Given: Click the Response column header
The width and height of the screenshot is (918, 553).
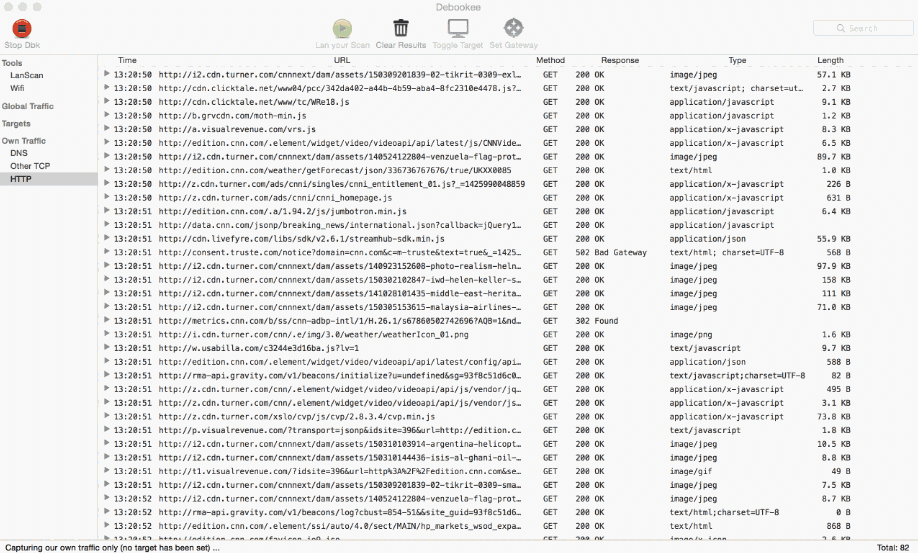Looking at the screenshot, I should pos(619,60).
